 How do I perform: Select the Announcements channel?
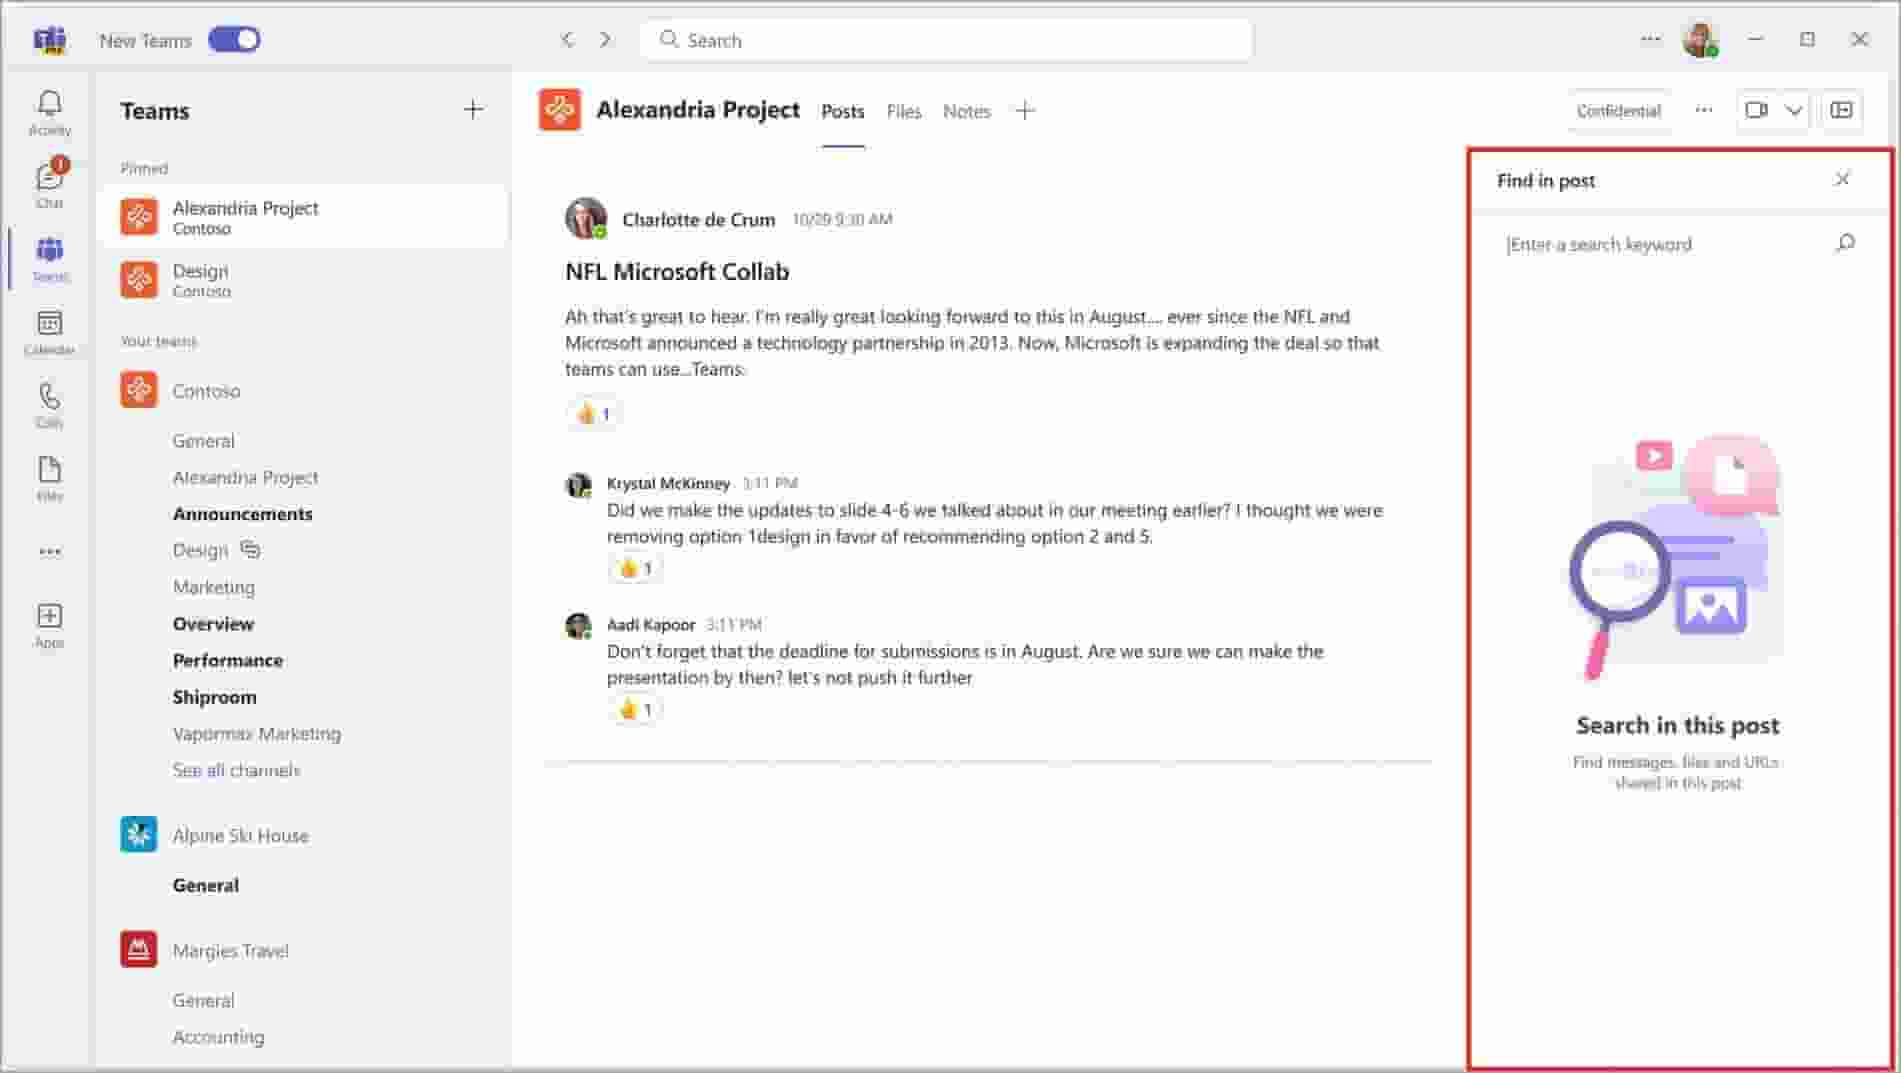click(242, 514)
